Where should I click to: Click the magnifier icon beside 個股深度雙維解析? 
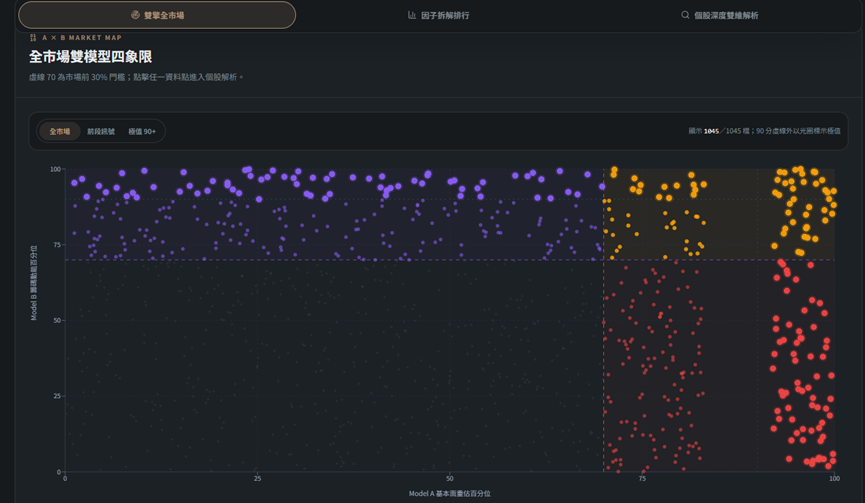pyautogui.click(x=685, y=15)
